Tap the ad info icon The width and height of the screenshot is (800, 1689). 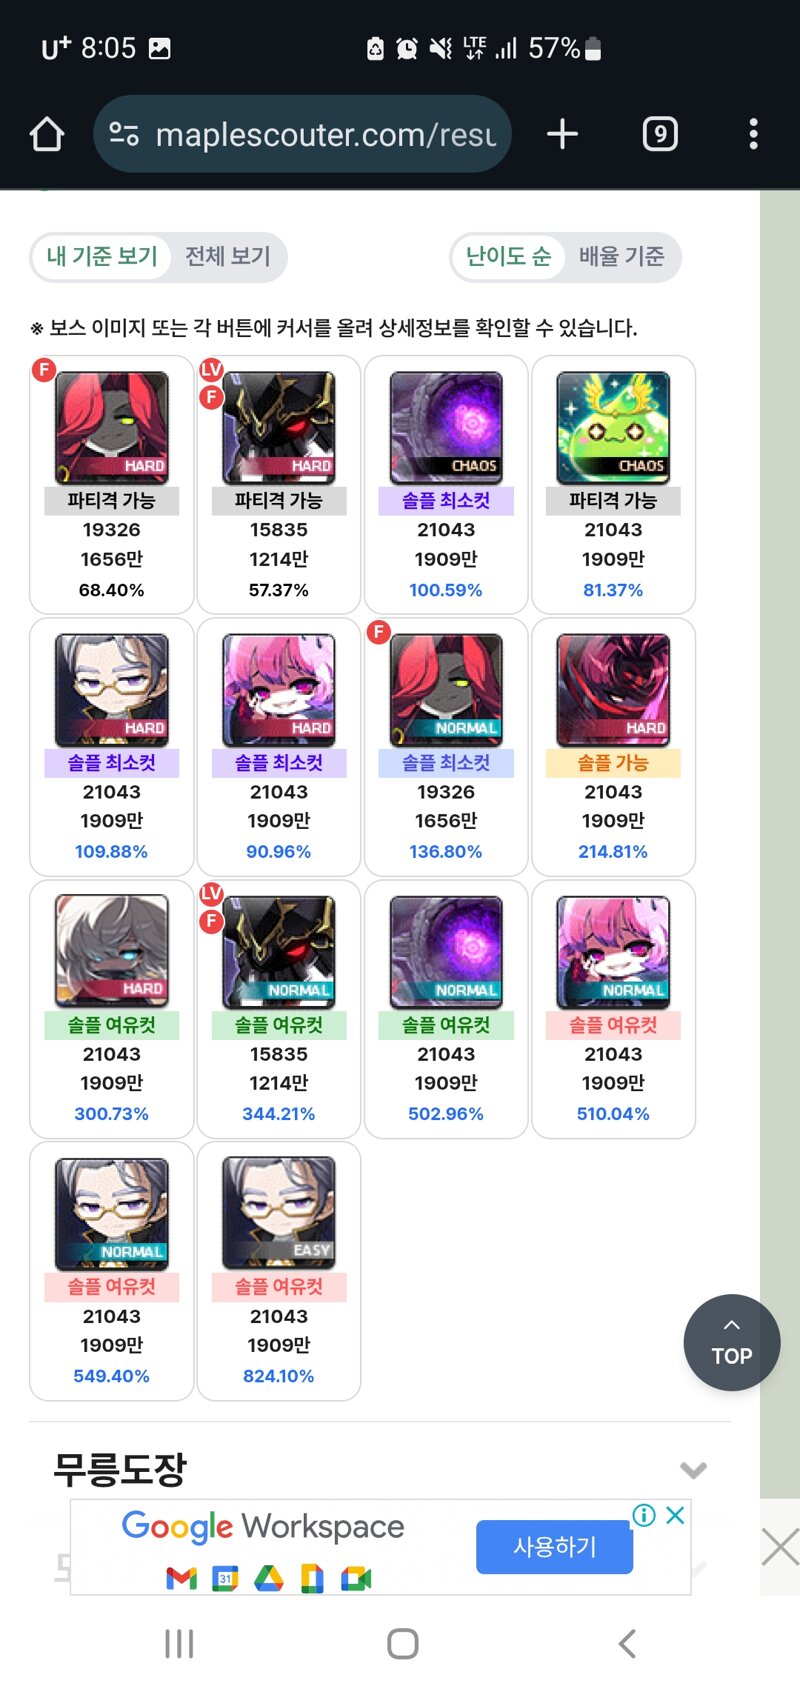(x=645, y=1515)
